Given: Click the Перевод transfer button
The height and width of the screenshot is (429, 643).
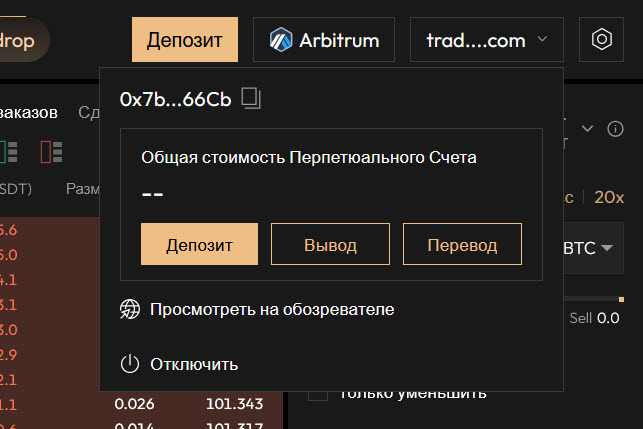Looking at the screenshot, I should (461, 244).
